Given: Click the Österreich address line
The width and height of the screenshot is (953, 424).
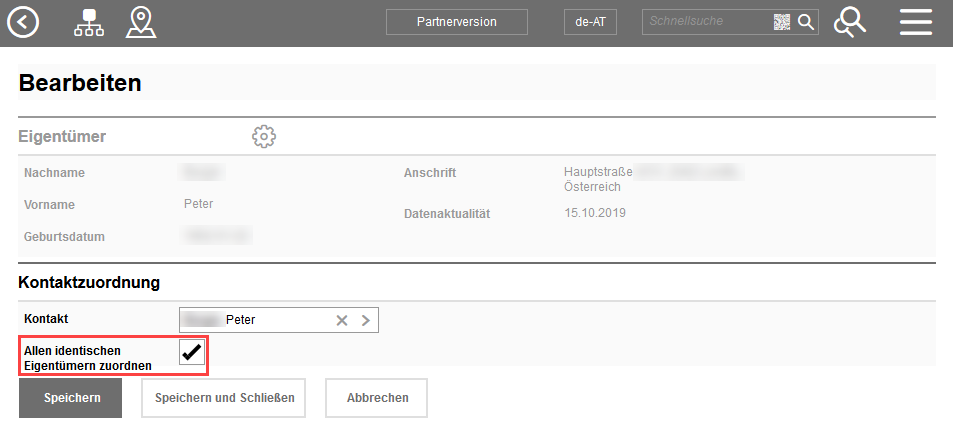Looking at the screenshot, I should [x=593, y=187].
